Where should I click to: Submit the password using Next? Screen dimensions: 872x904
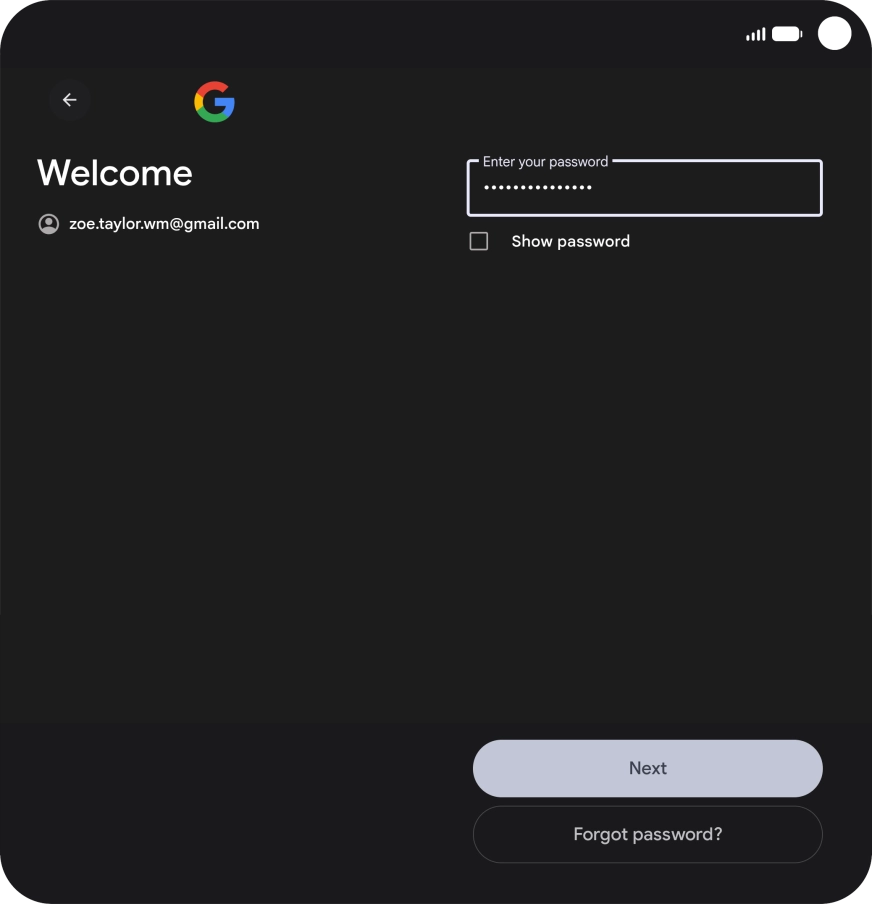tap(648, 768)
